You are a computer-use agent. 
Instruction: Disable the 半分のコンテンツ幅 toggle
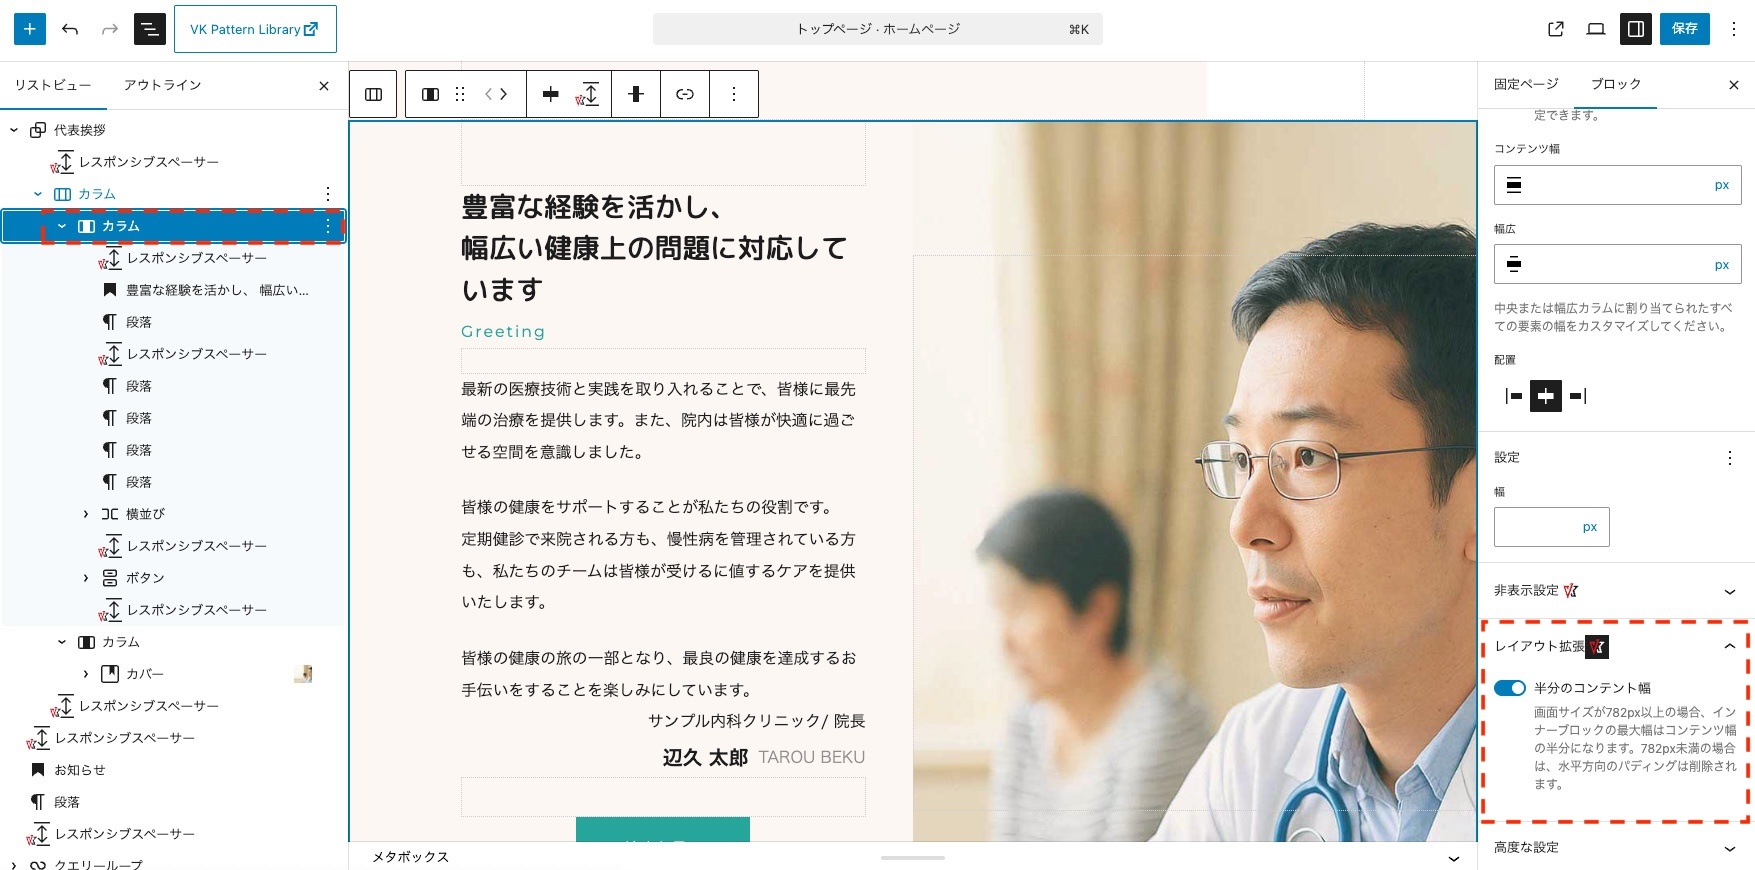1510,688
